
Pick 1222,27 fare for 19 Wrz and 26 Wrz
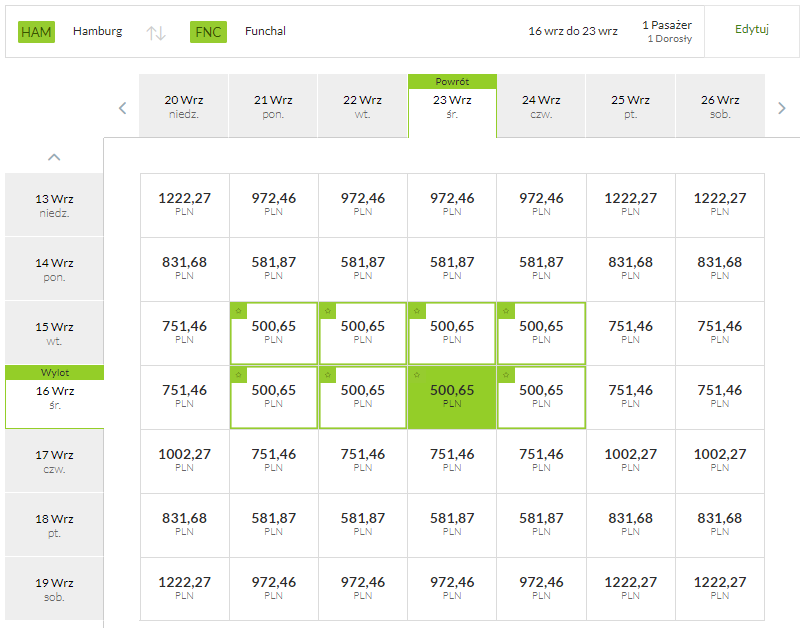point(720,589)
